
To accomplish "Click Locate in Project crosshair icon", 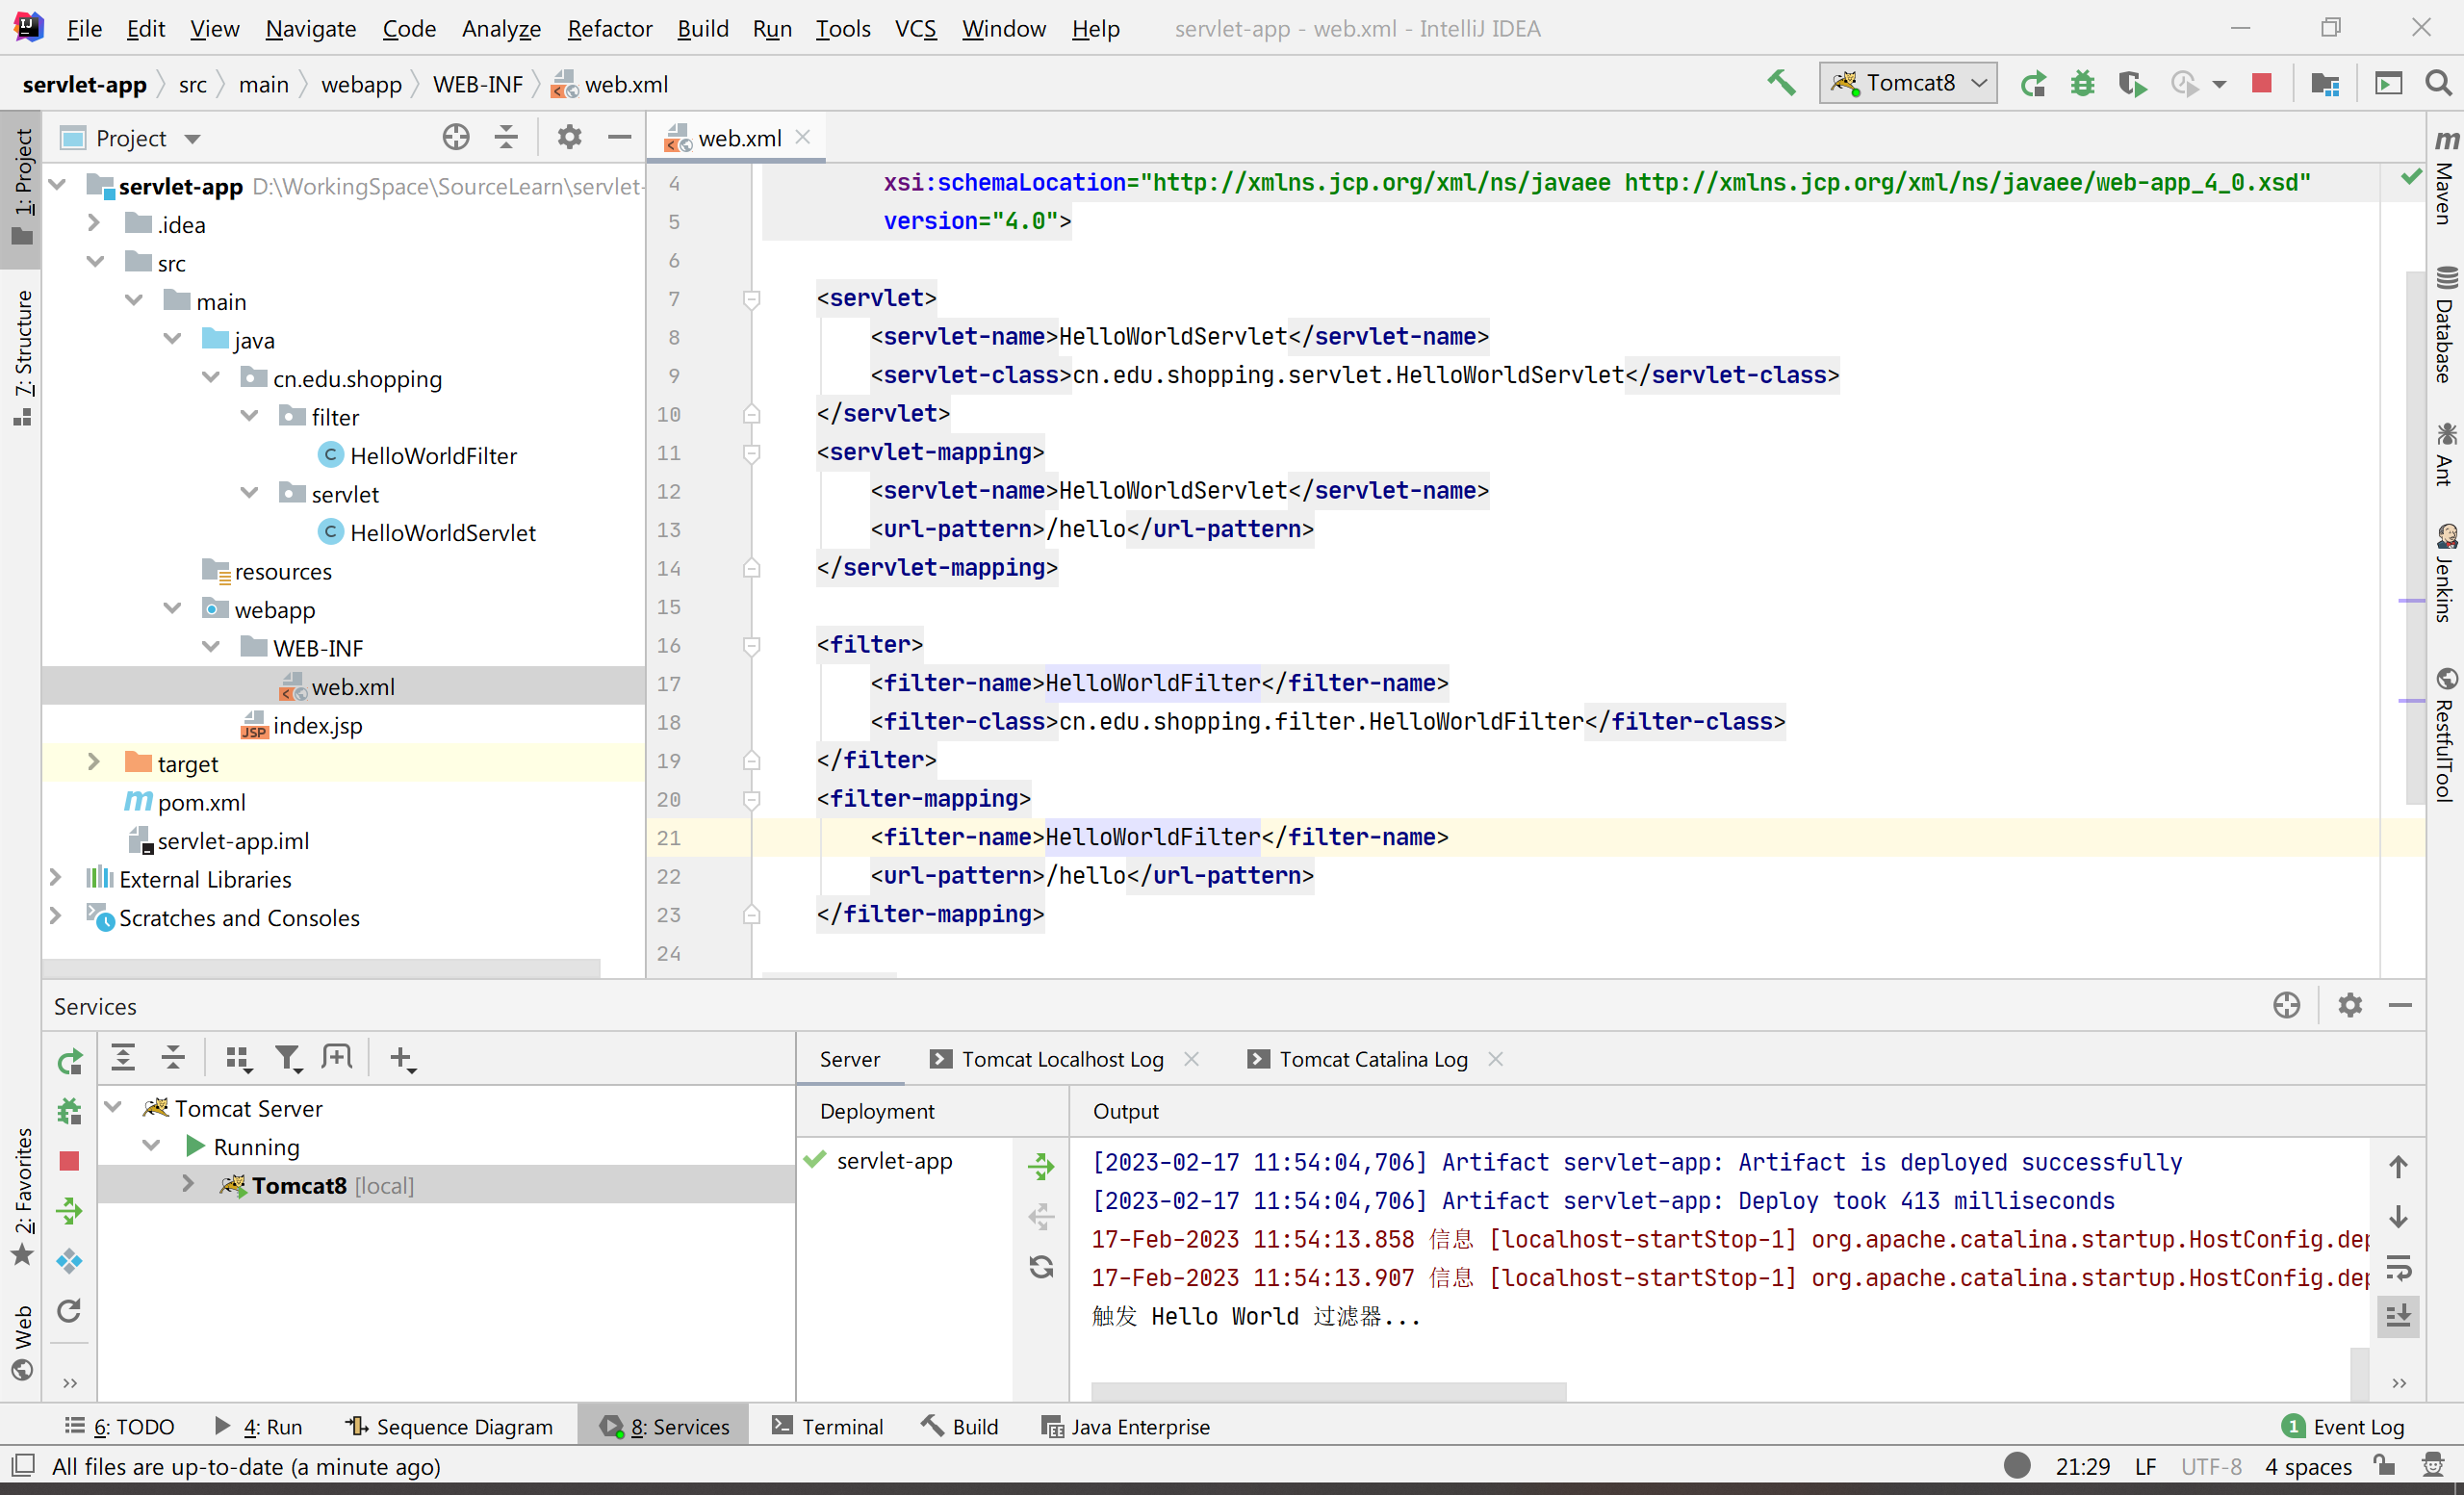I will (x=456, y=137).
